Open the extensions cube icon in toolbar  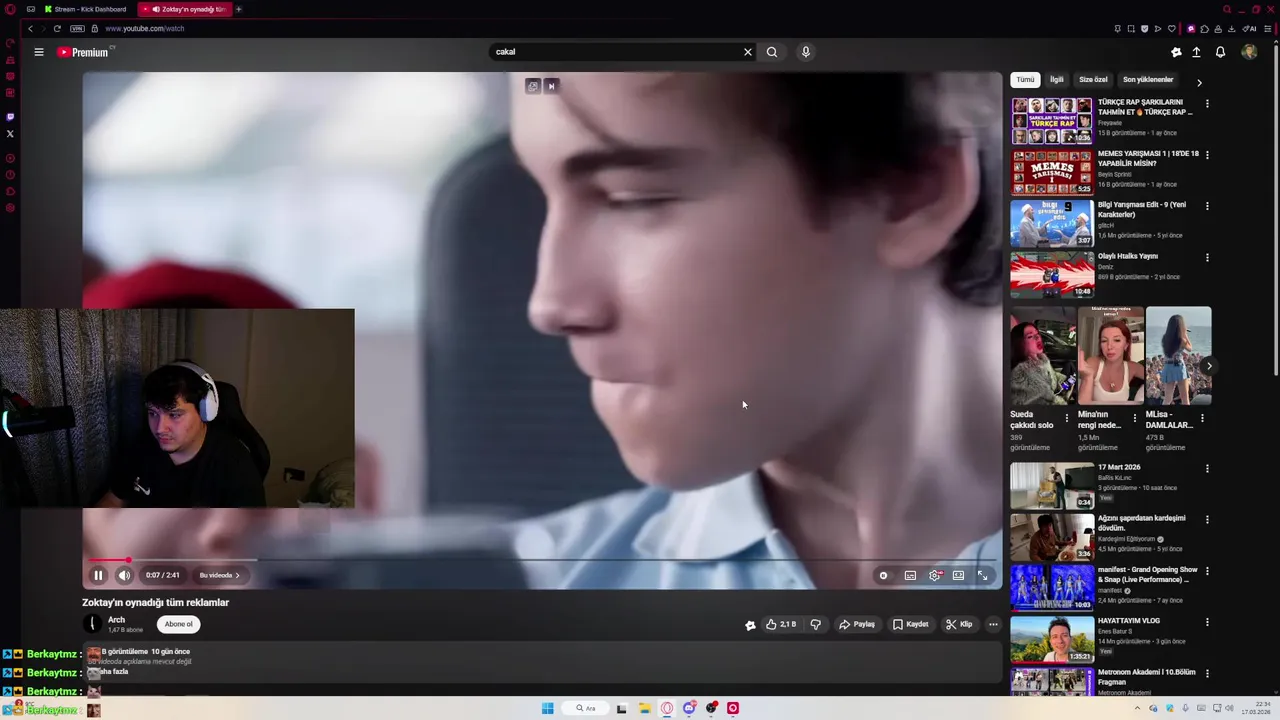coord(1204,28)
